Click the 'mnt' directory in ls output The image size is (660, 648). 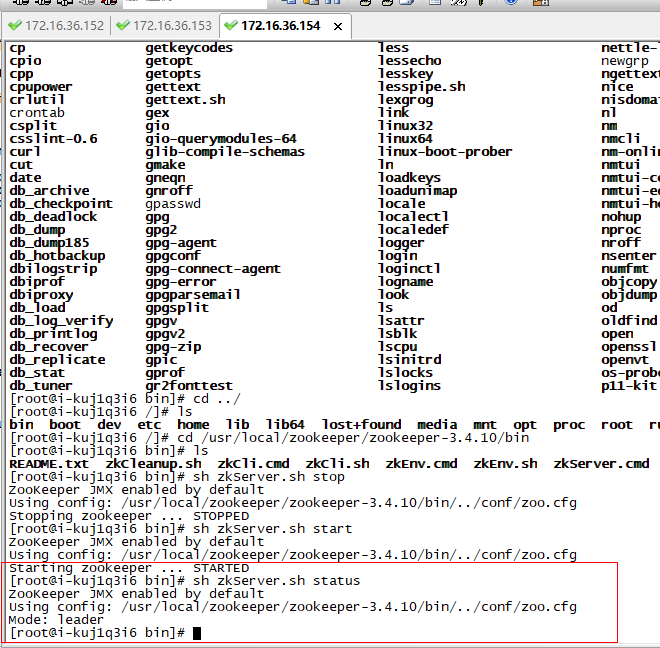click(x=485, y=424)
